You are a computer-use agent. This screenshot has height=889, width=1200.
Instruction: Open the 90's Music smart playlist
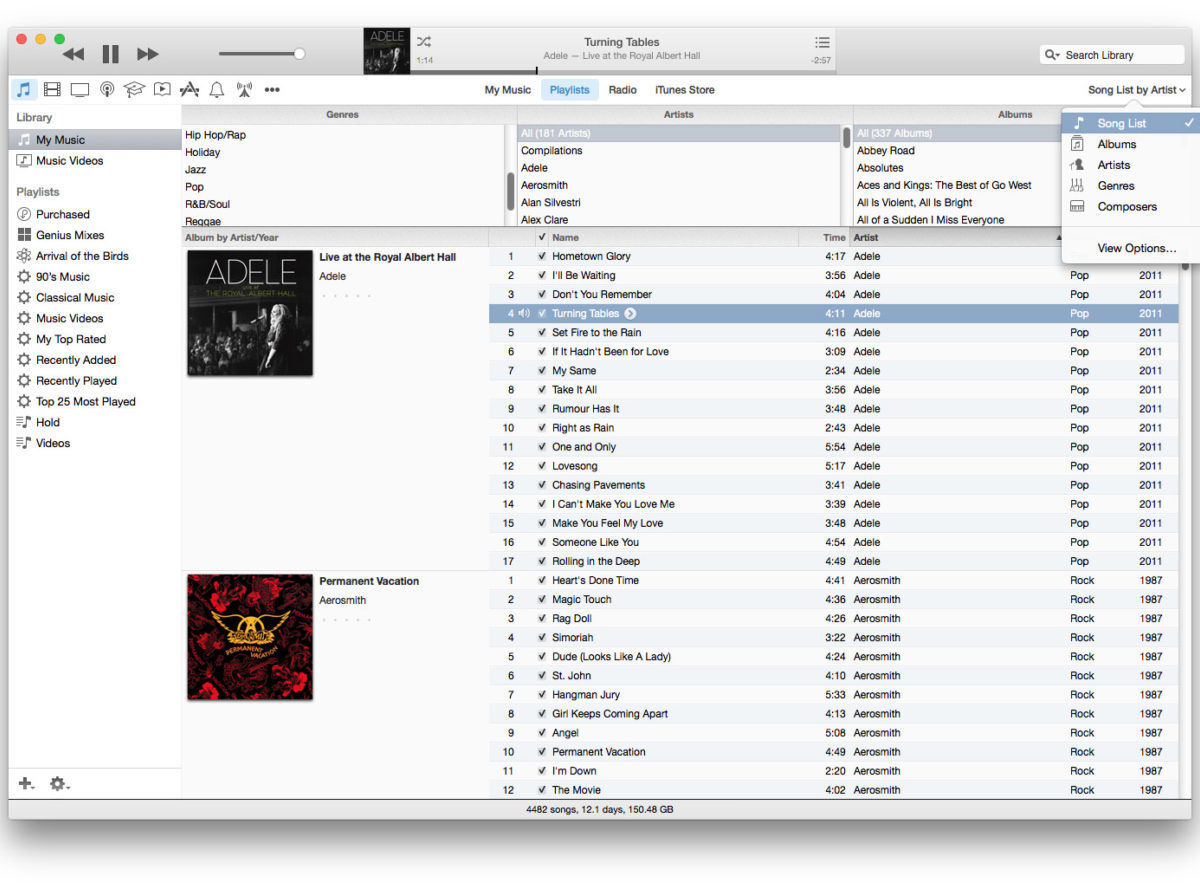click(95, 277)
